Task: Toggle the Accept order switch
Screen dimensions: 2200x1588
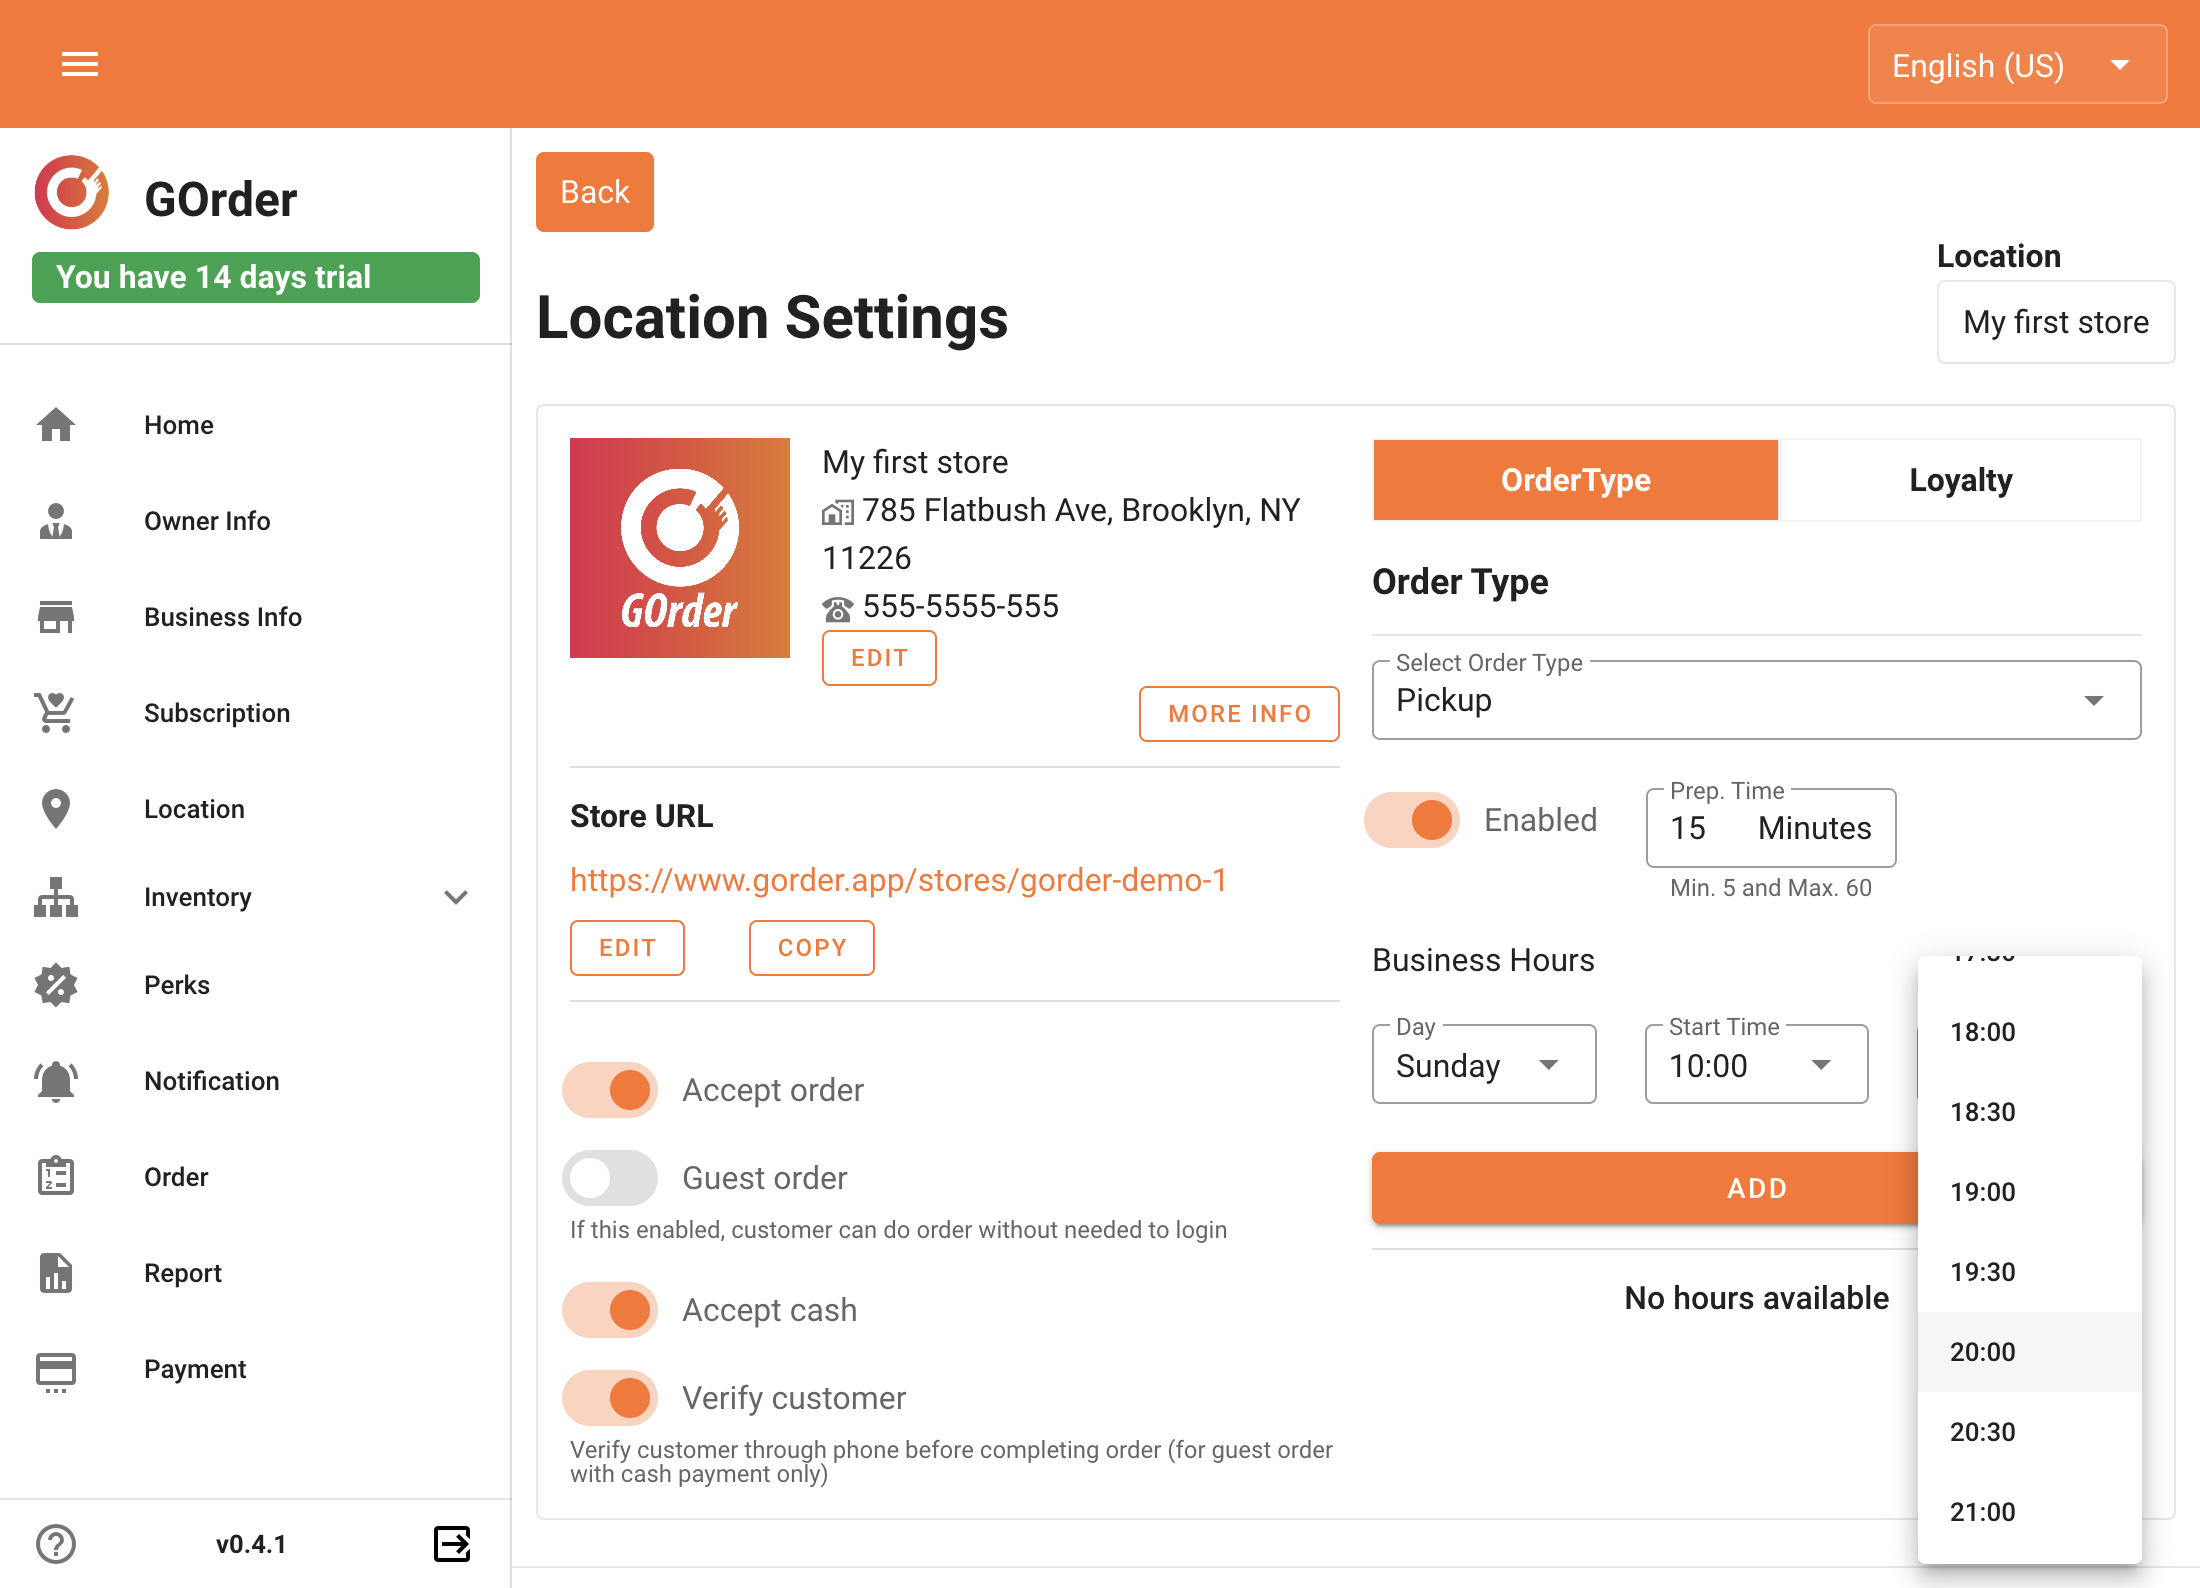Action: click(610, 1090)
